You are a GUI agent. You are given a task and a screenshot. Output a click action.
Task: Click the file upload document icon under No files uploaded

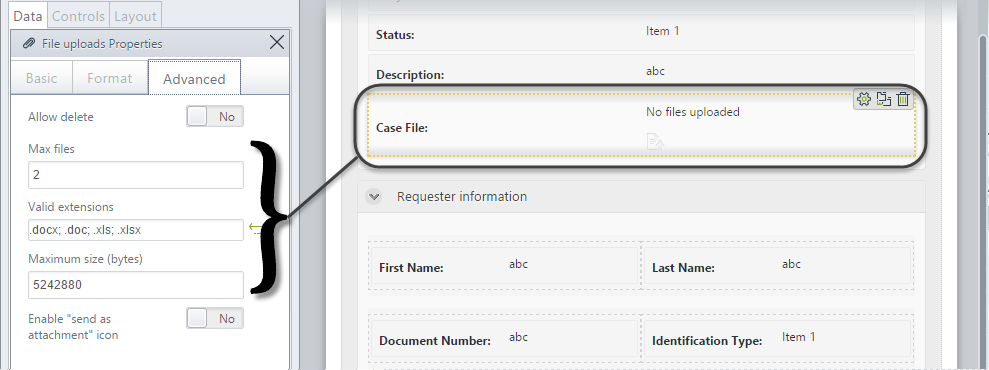pyautogui.click(x=656, y=141)
